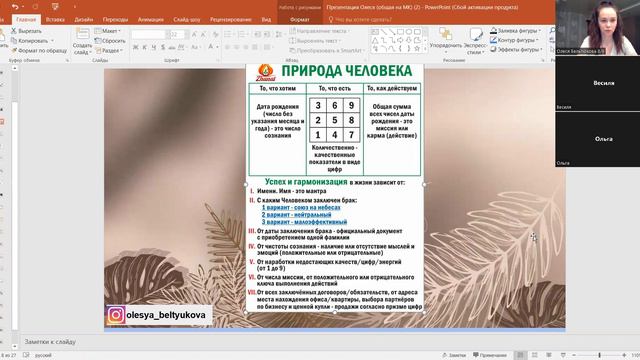The image size is (640, 360).
Task: Click '2 вариант - нейтральный' link
Action: 296,215
